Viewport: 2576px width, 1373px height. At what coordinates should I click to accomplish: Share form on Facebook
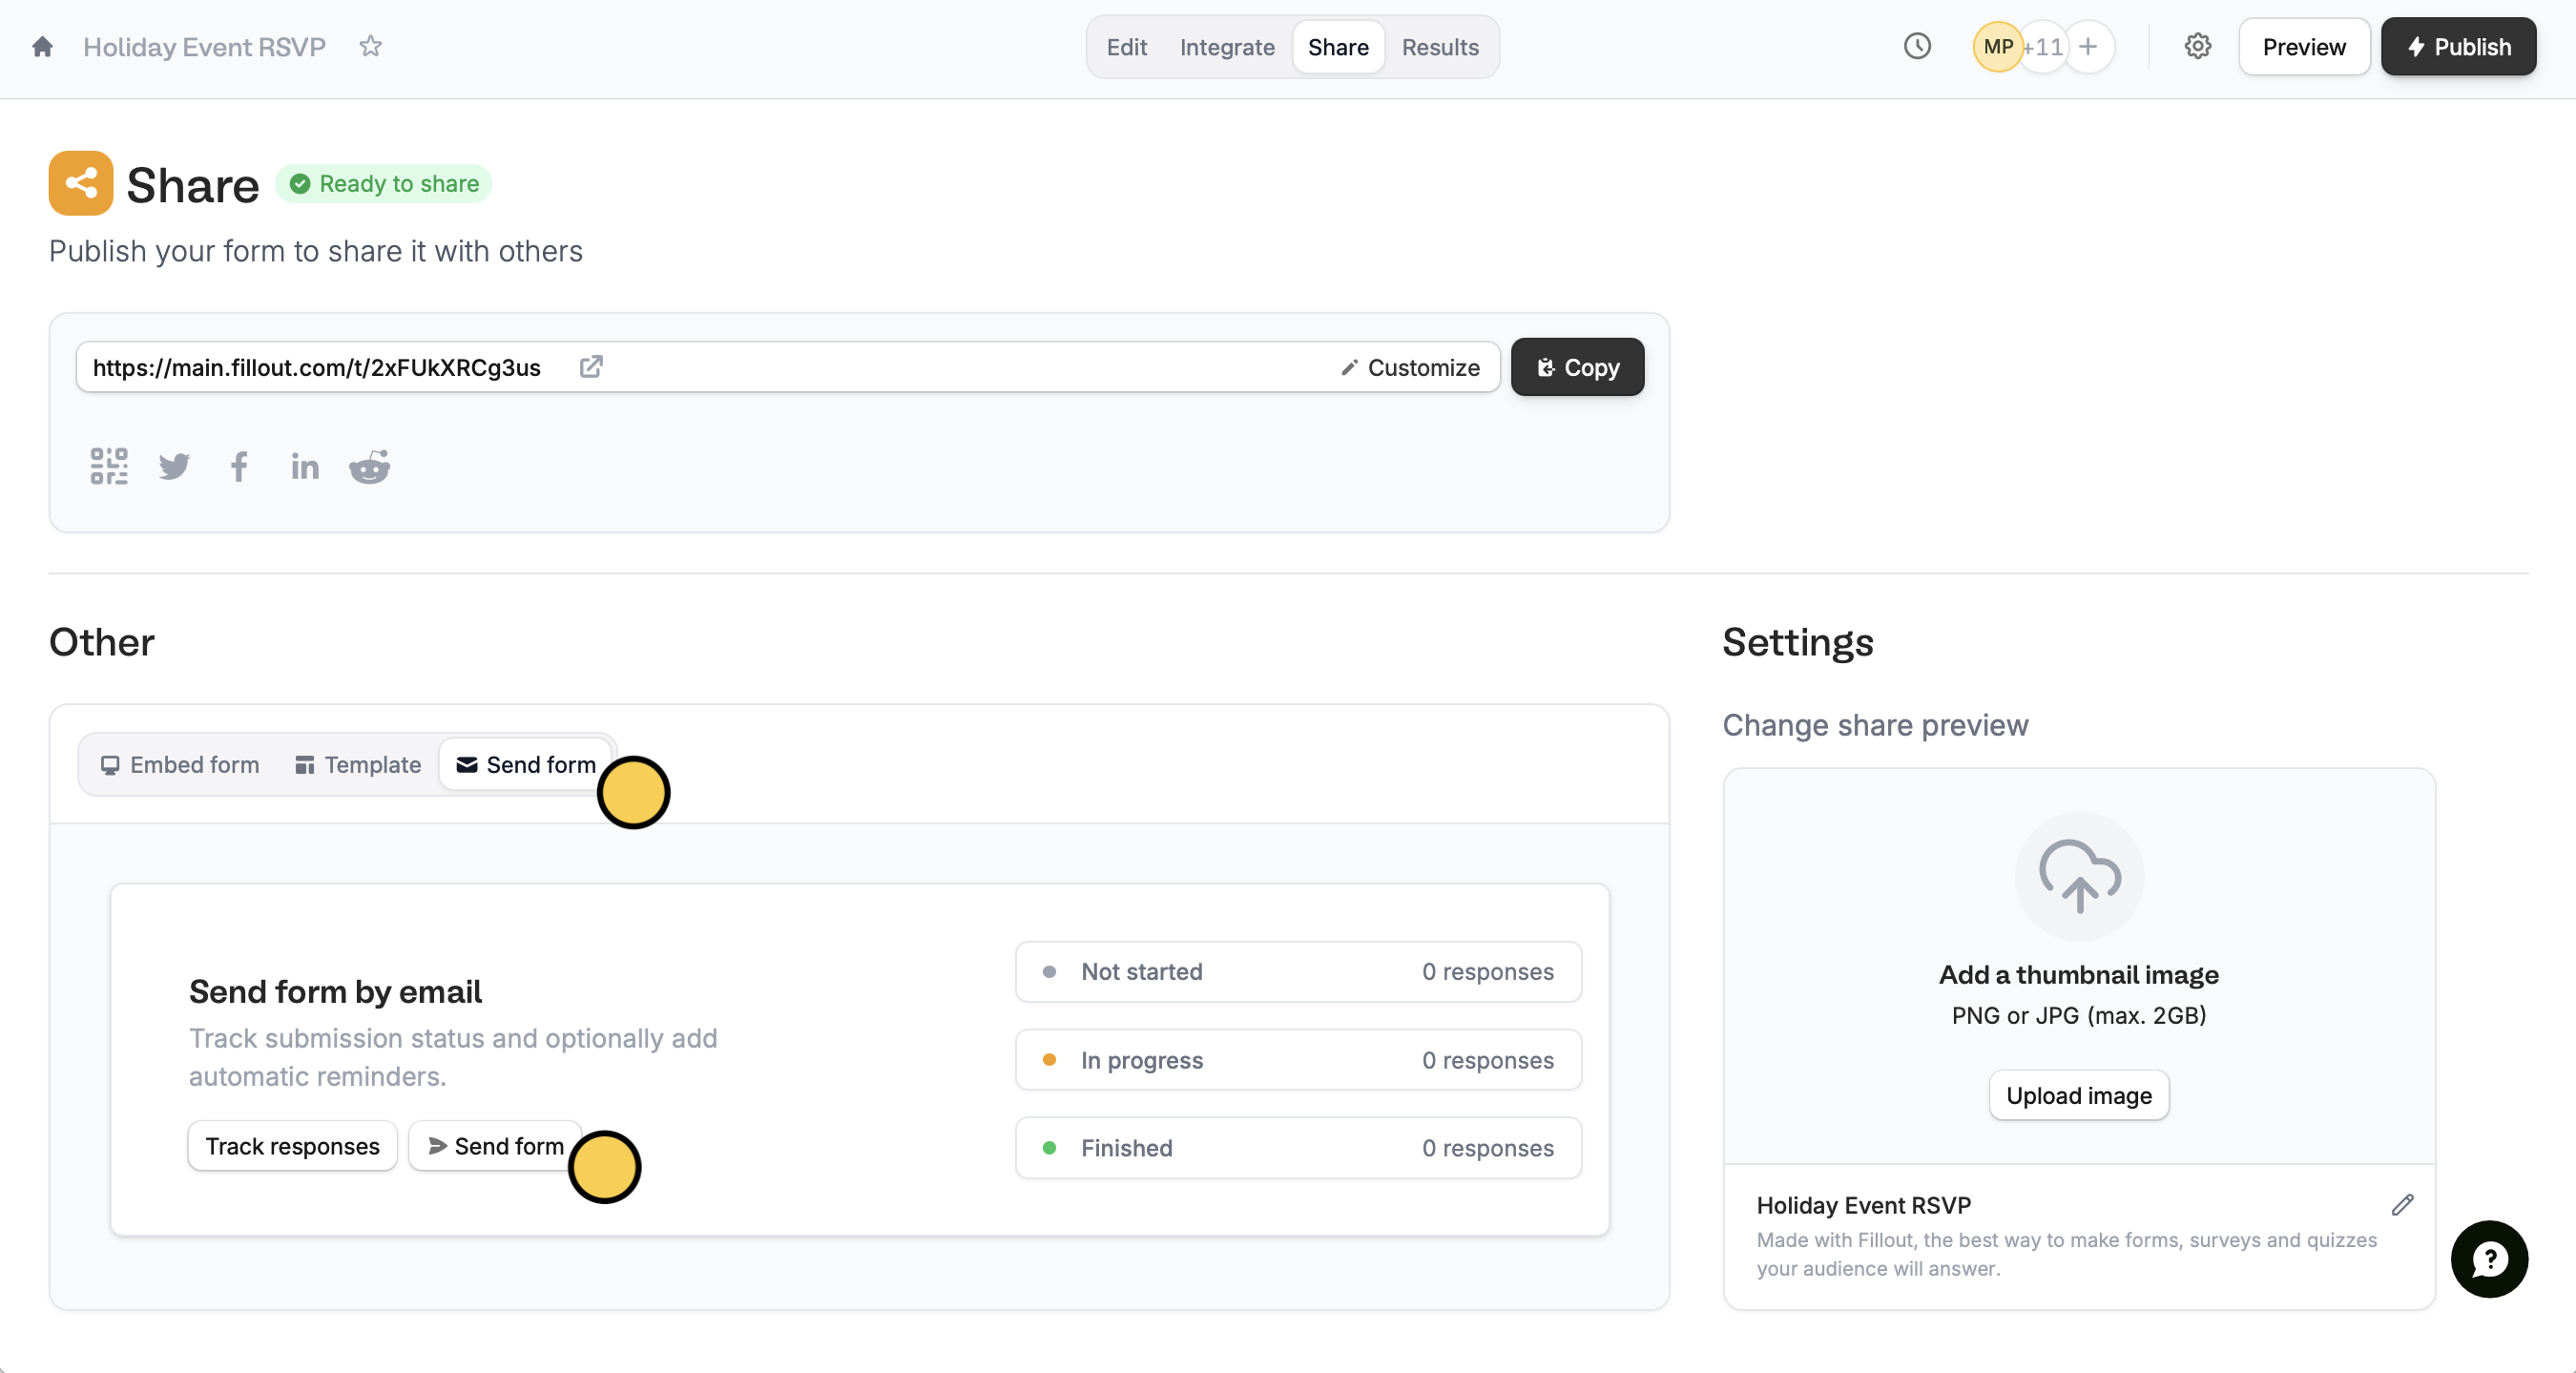239,466
